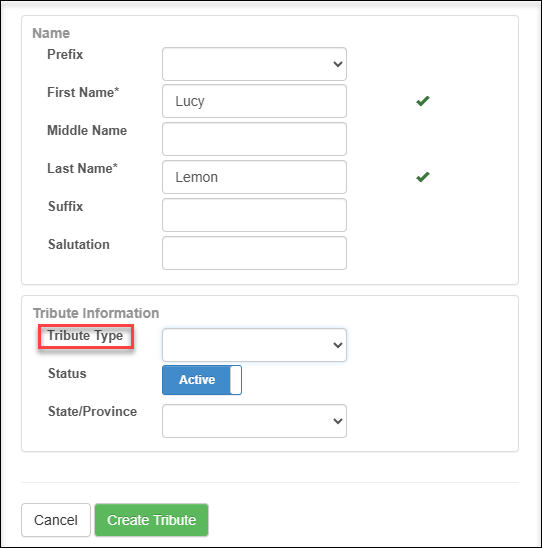Open the Prefix dropdown
This screenshot has height=548, width=542.
254,64
